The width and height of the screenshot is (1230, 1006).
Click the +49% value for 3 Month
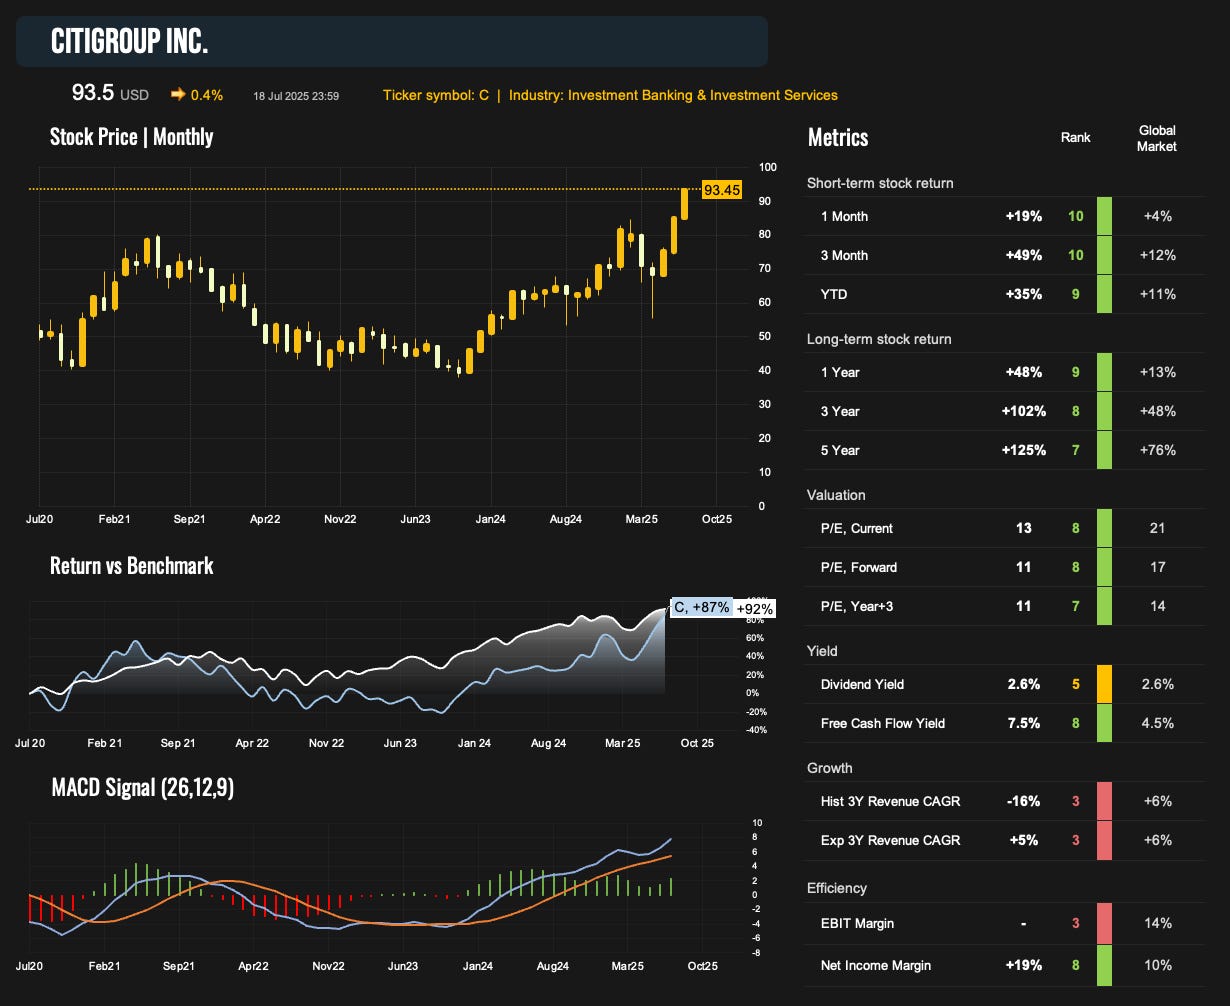point(1024,255)
